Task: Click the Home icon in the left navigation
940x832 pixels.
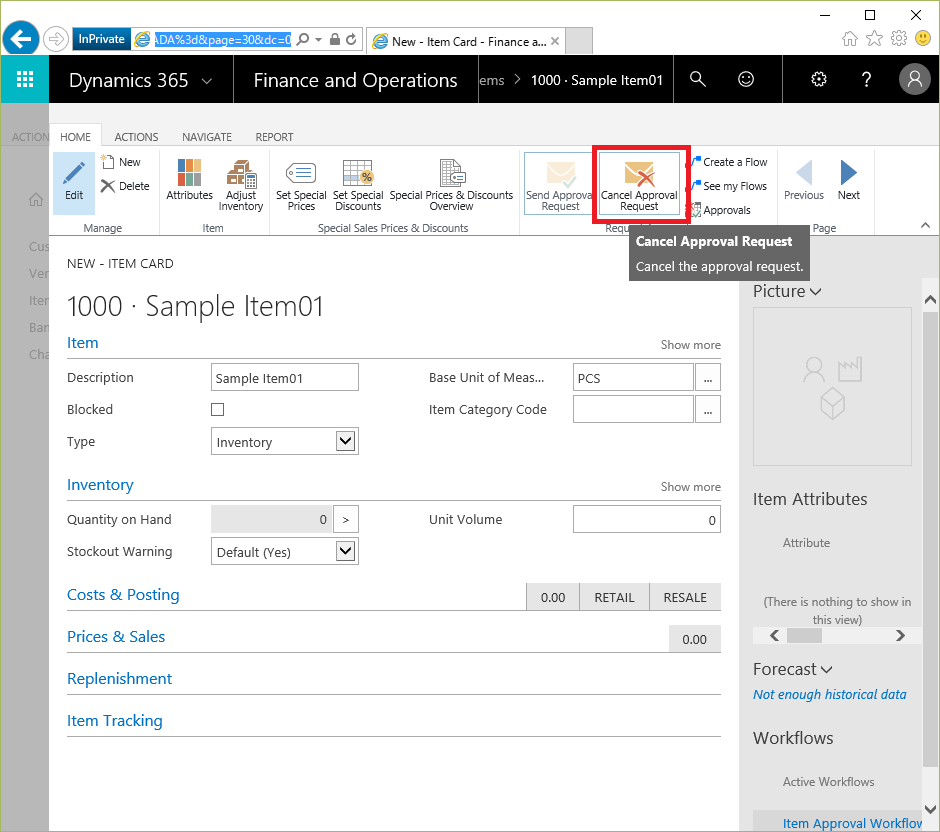Action: [x=36, y=200]
